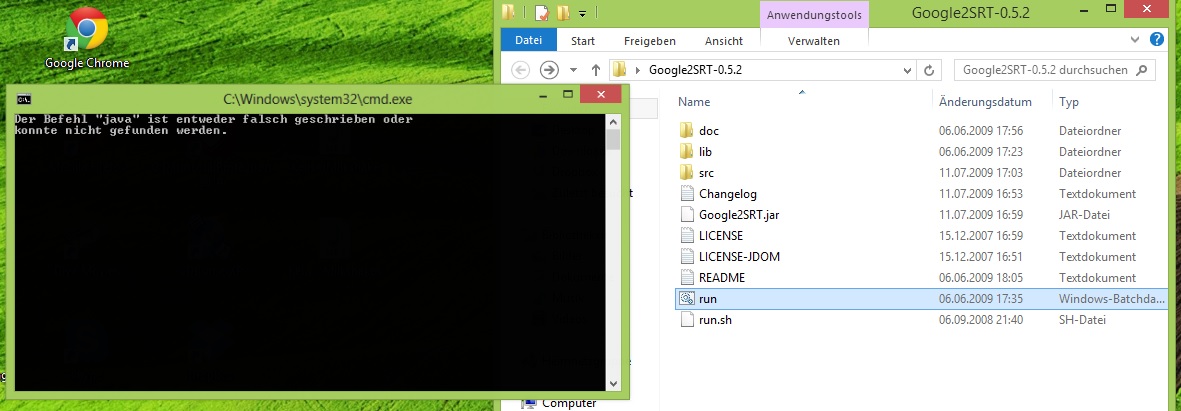
Task: Open the Datei file menu
Action: click(527, 41)
